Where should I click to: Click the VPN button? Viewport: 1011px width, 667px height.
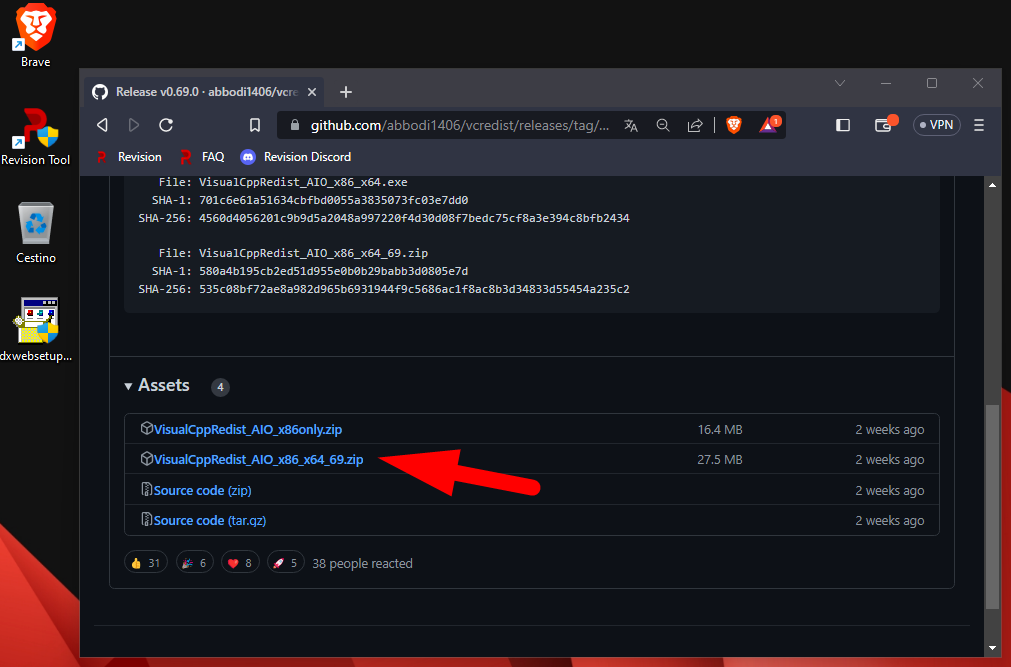[x=936, y=125]
